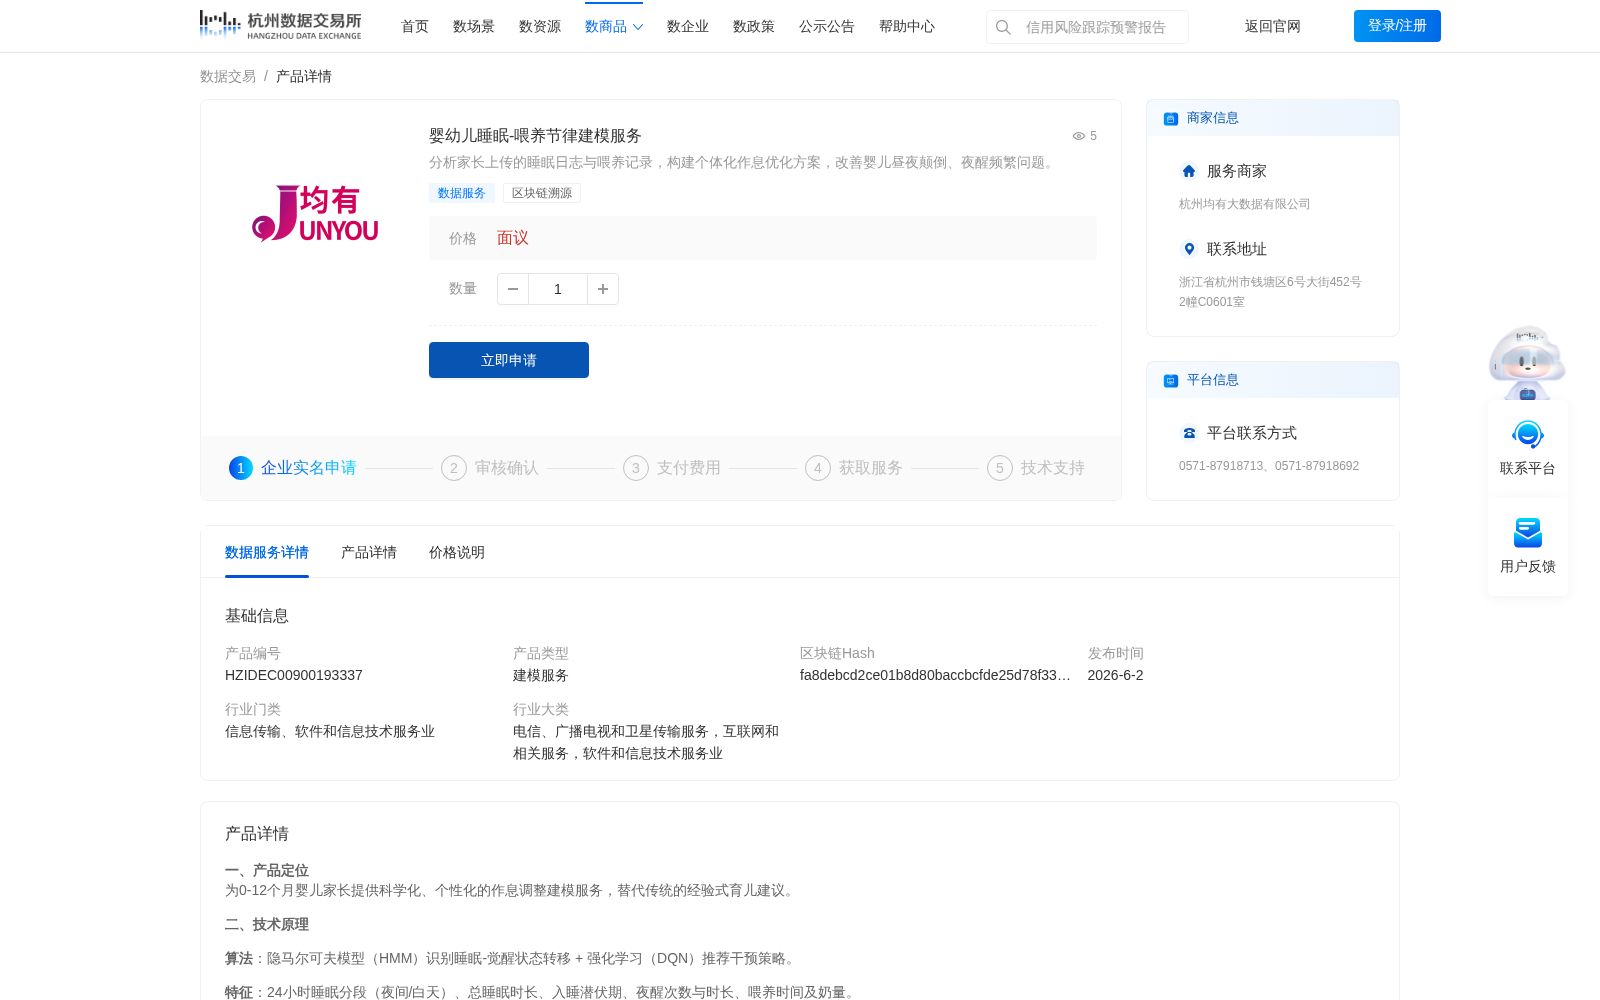This screenshot has width=1600, height=1000.
Task: Click the 商家信息 header icon
Action: 1171,118
